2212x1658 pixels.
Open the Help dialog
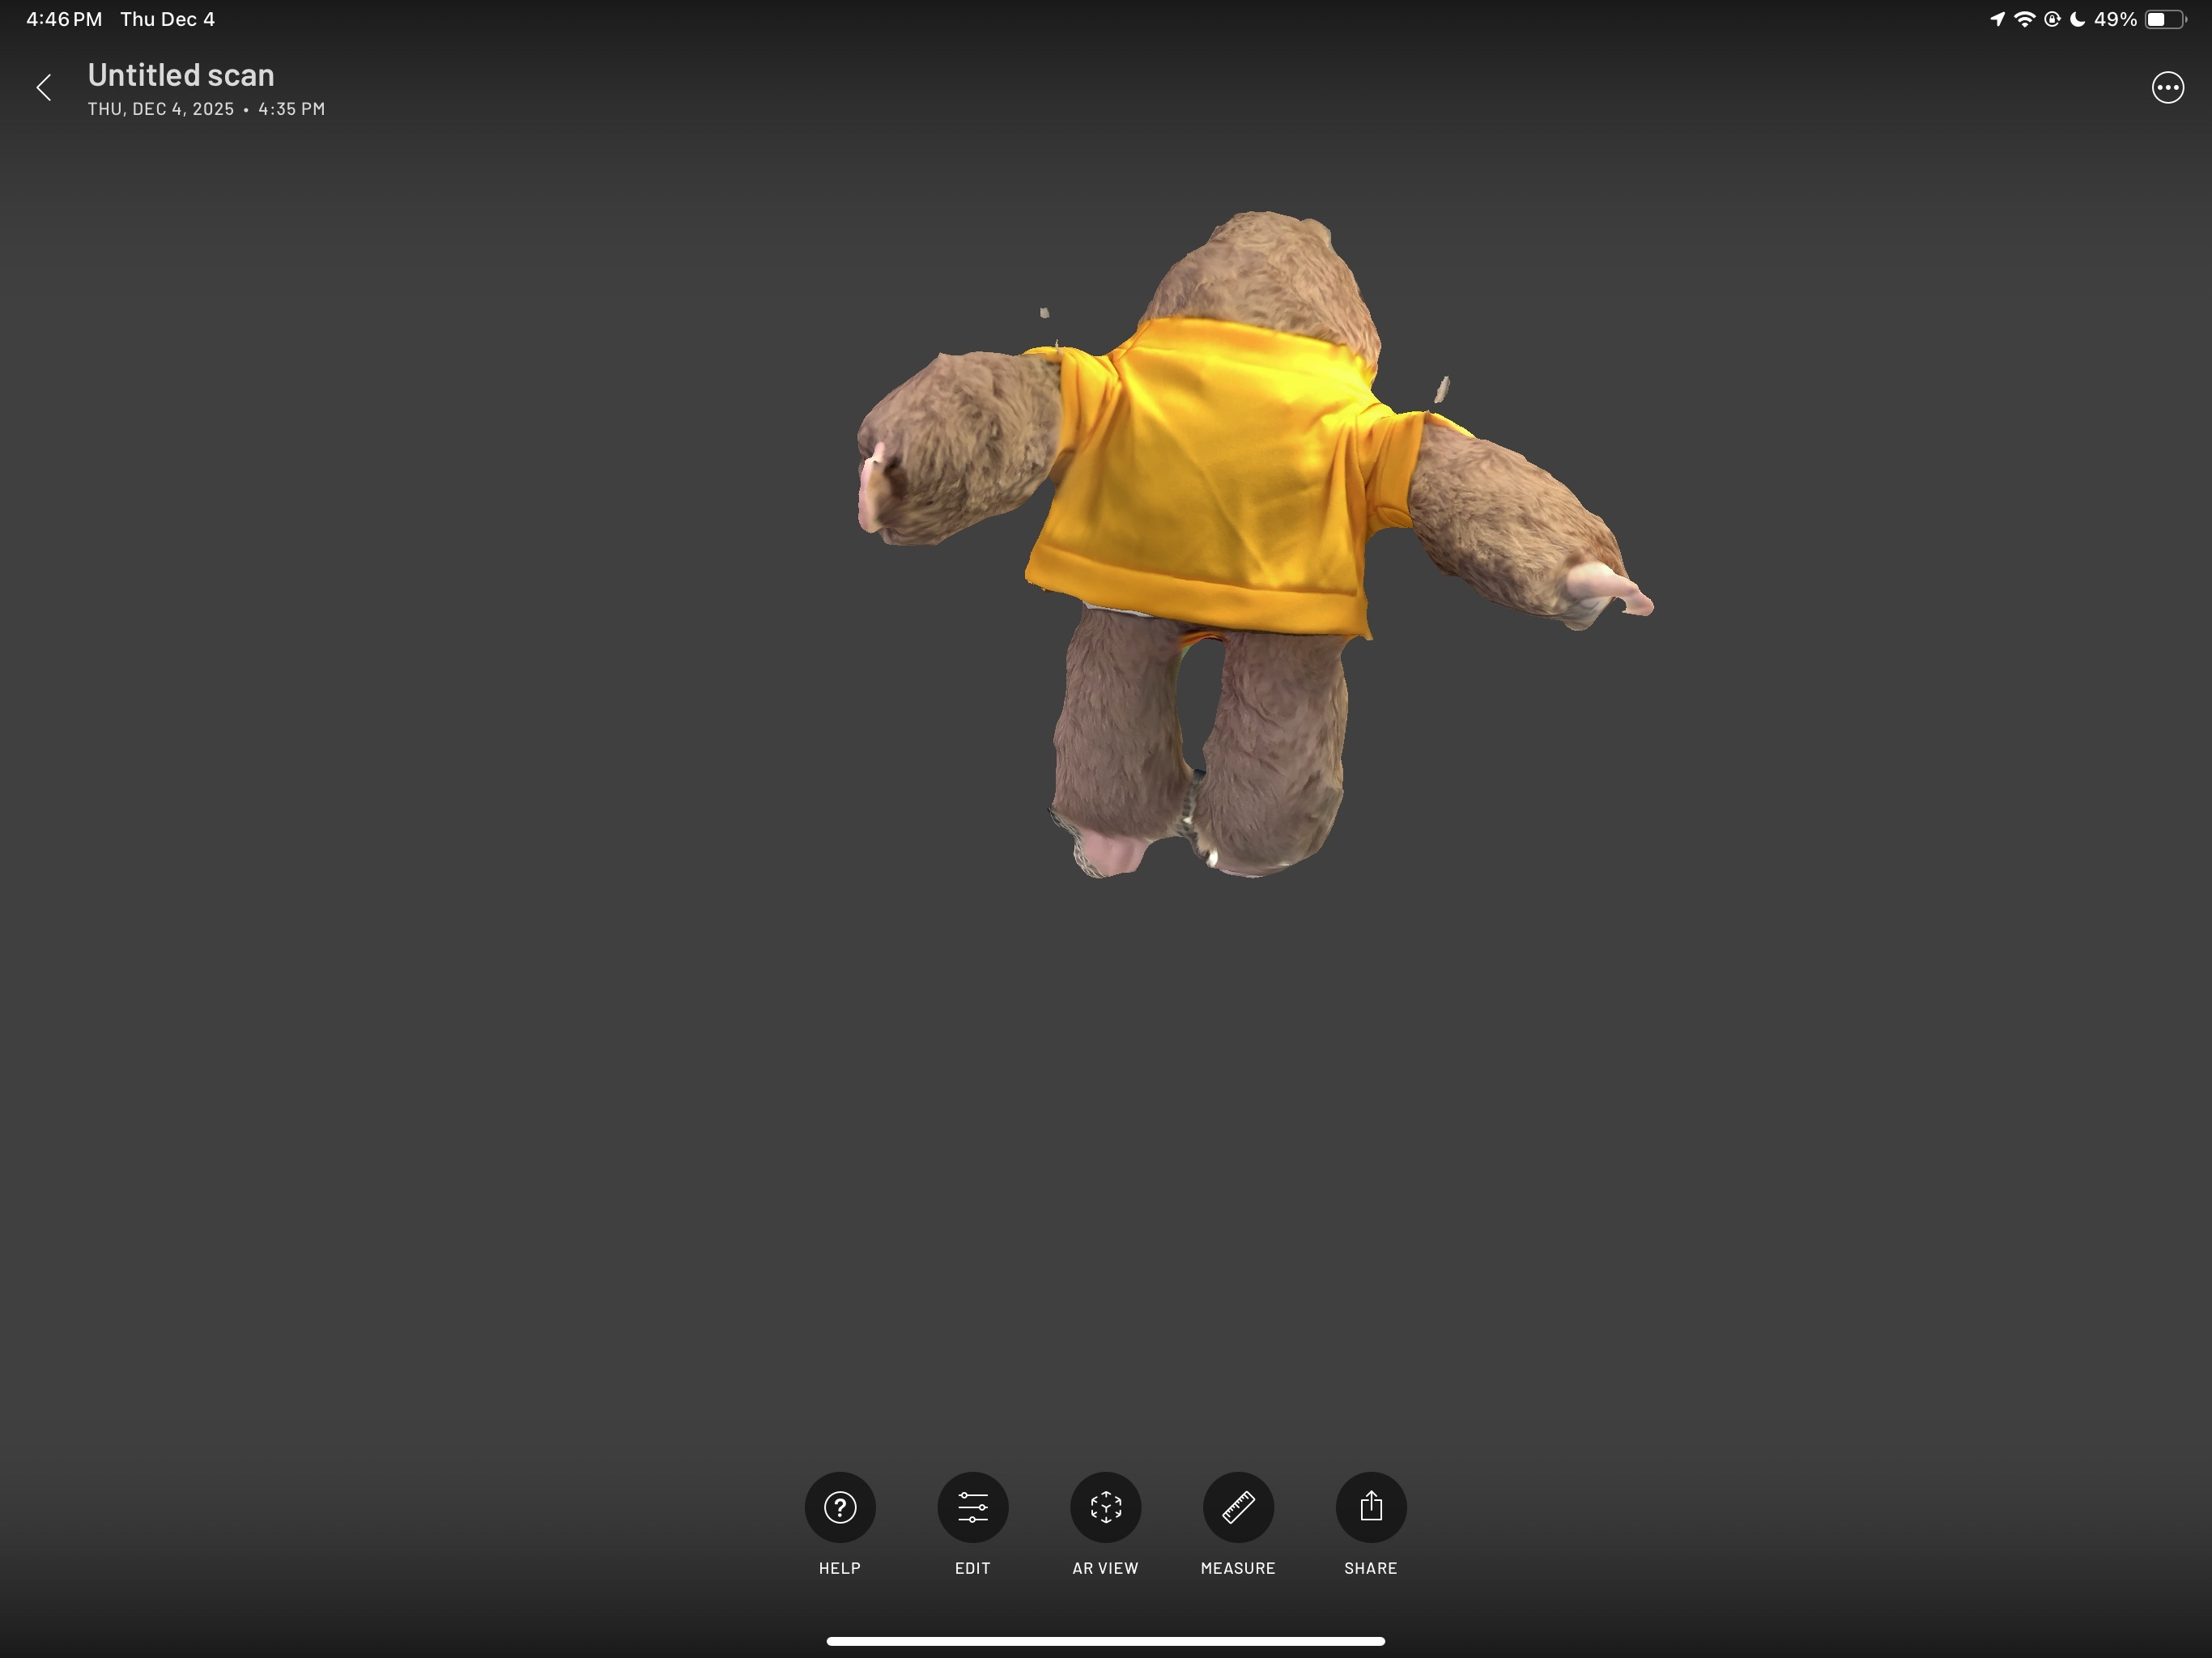point(839,1507)
